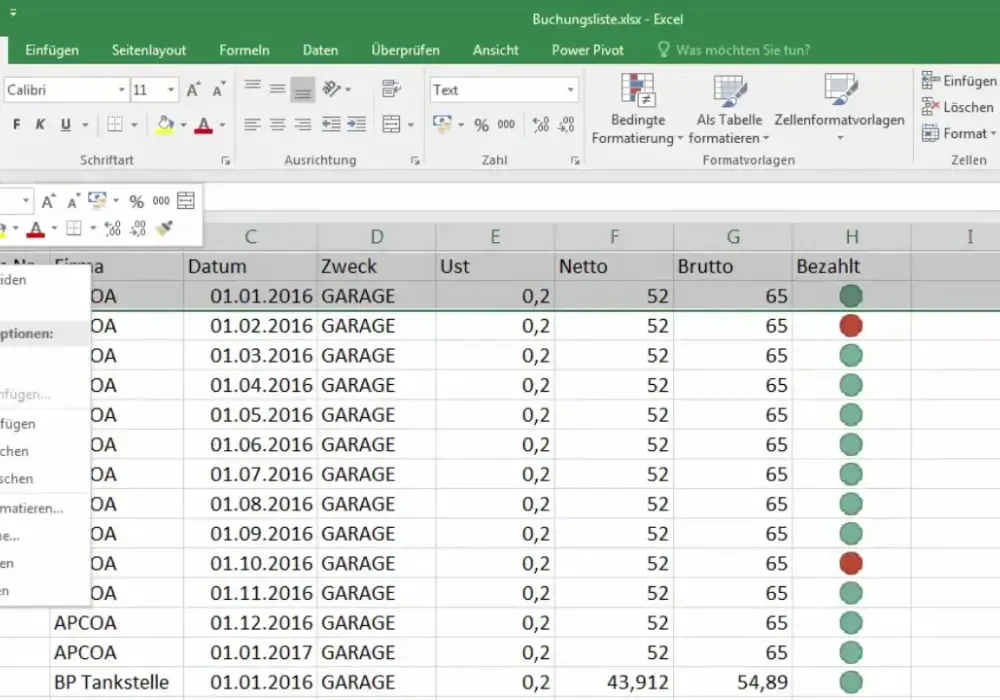Increase font size in mini toolbar
The height and width of the screenshot is (700, 1000).
(48, 201)
